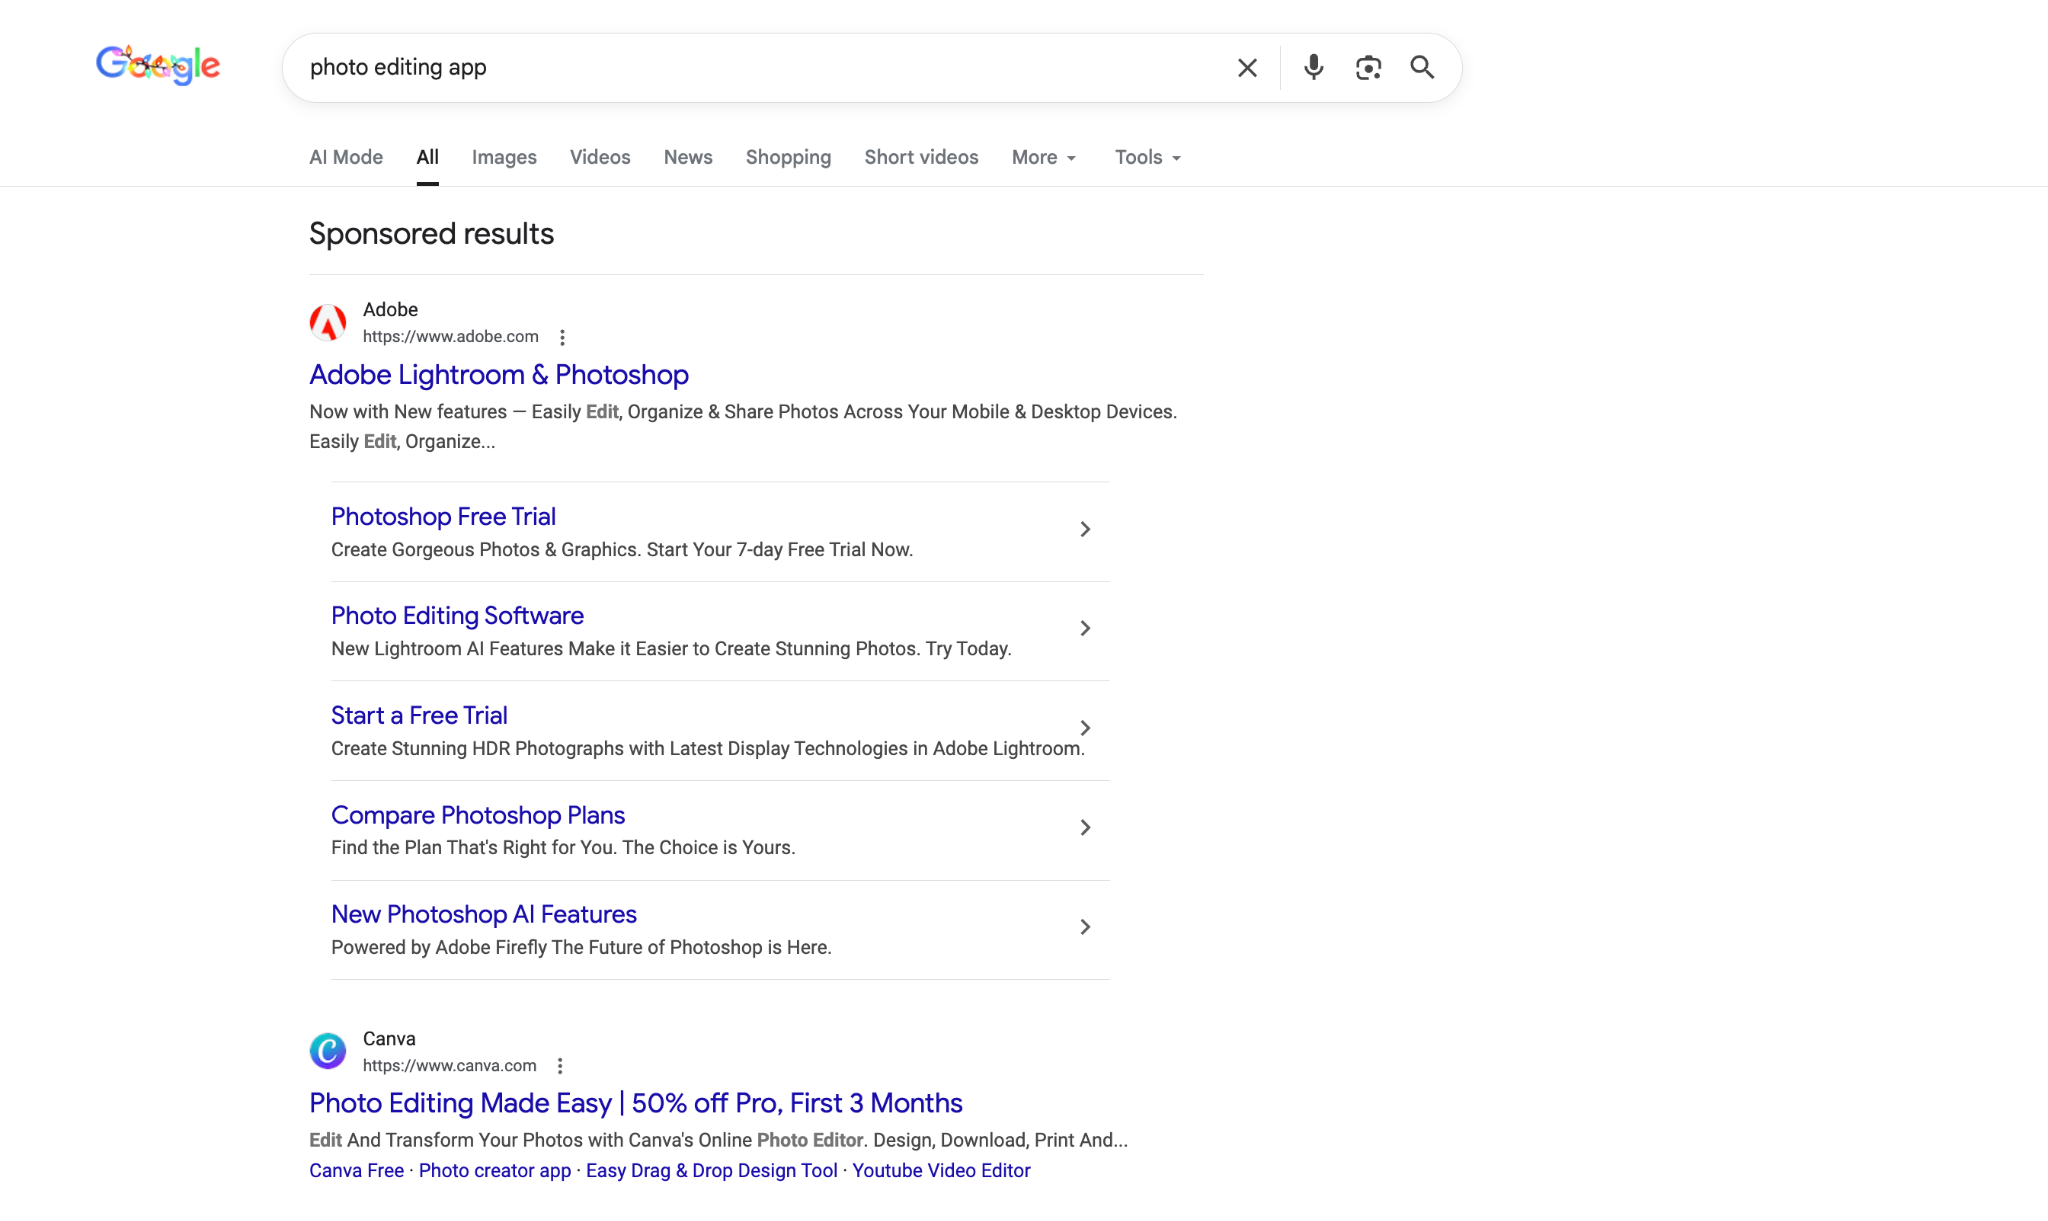The width and height of the screenshot is (2048, 1221).
Task: Expand the More dropdown menu
Action: pos(1043,157)
